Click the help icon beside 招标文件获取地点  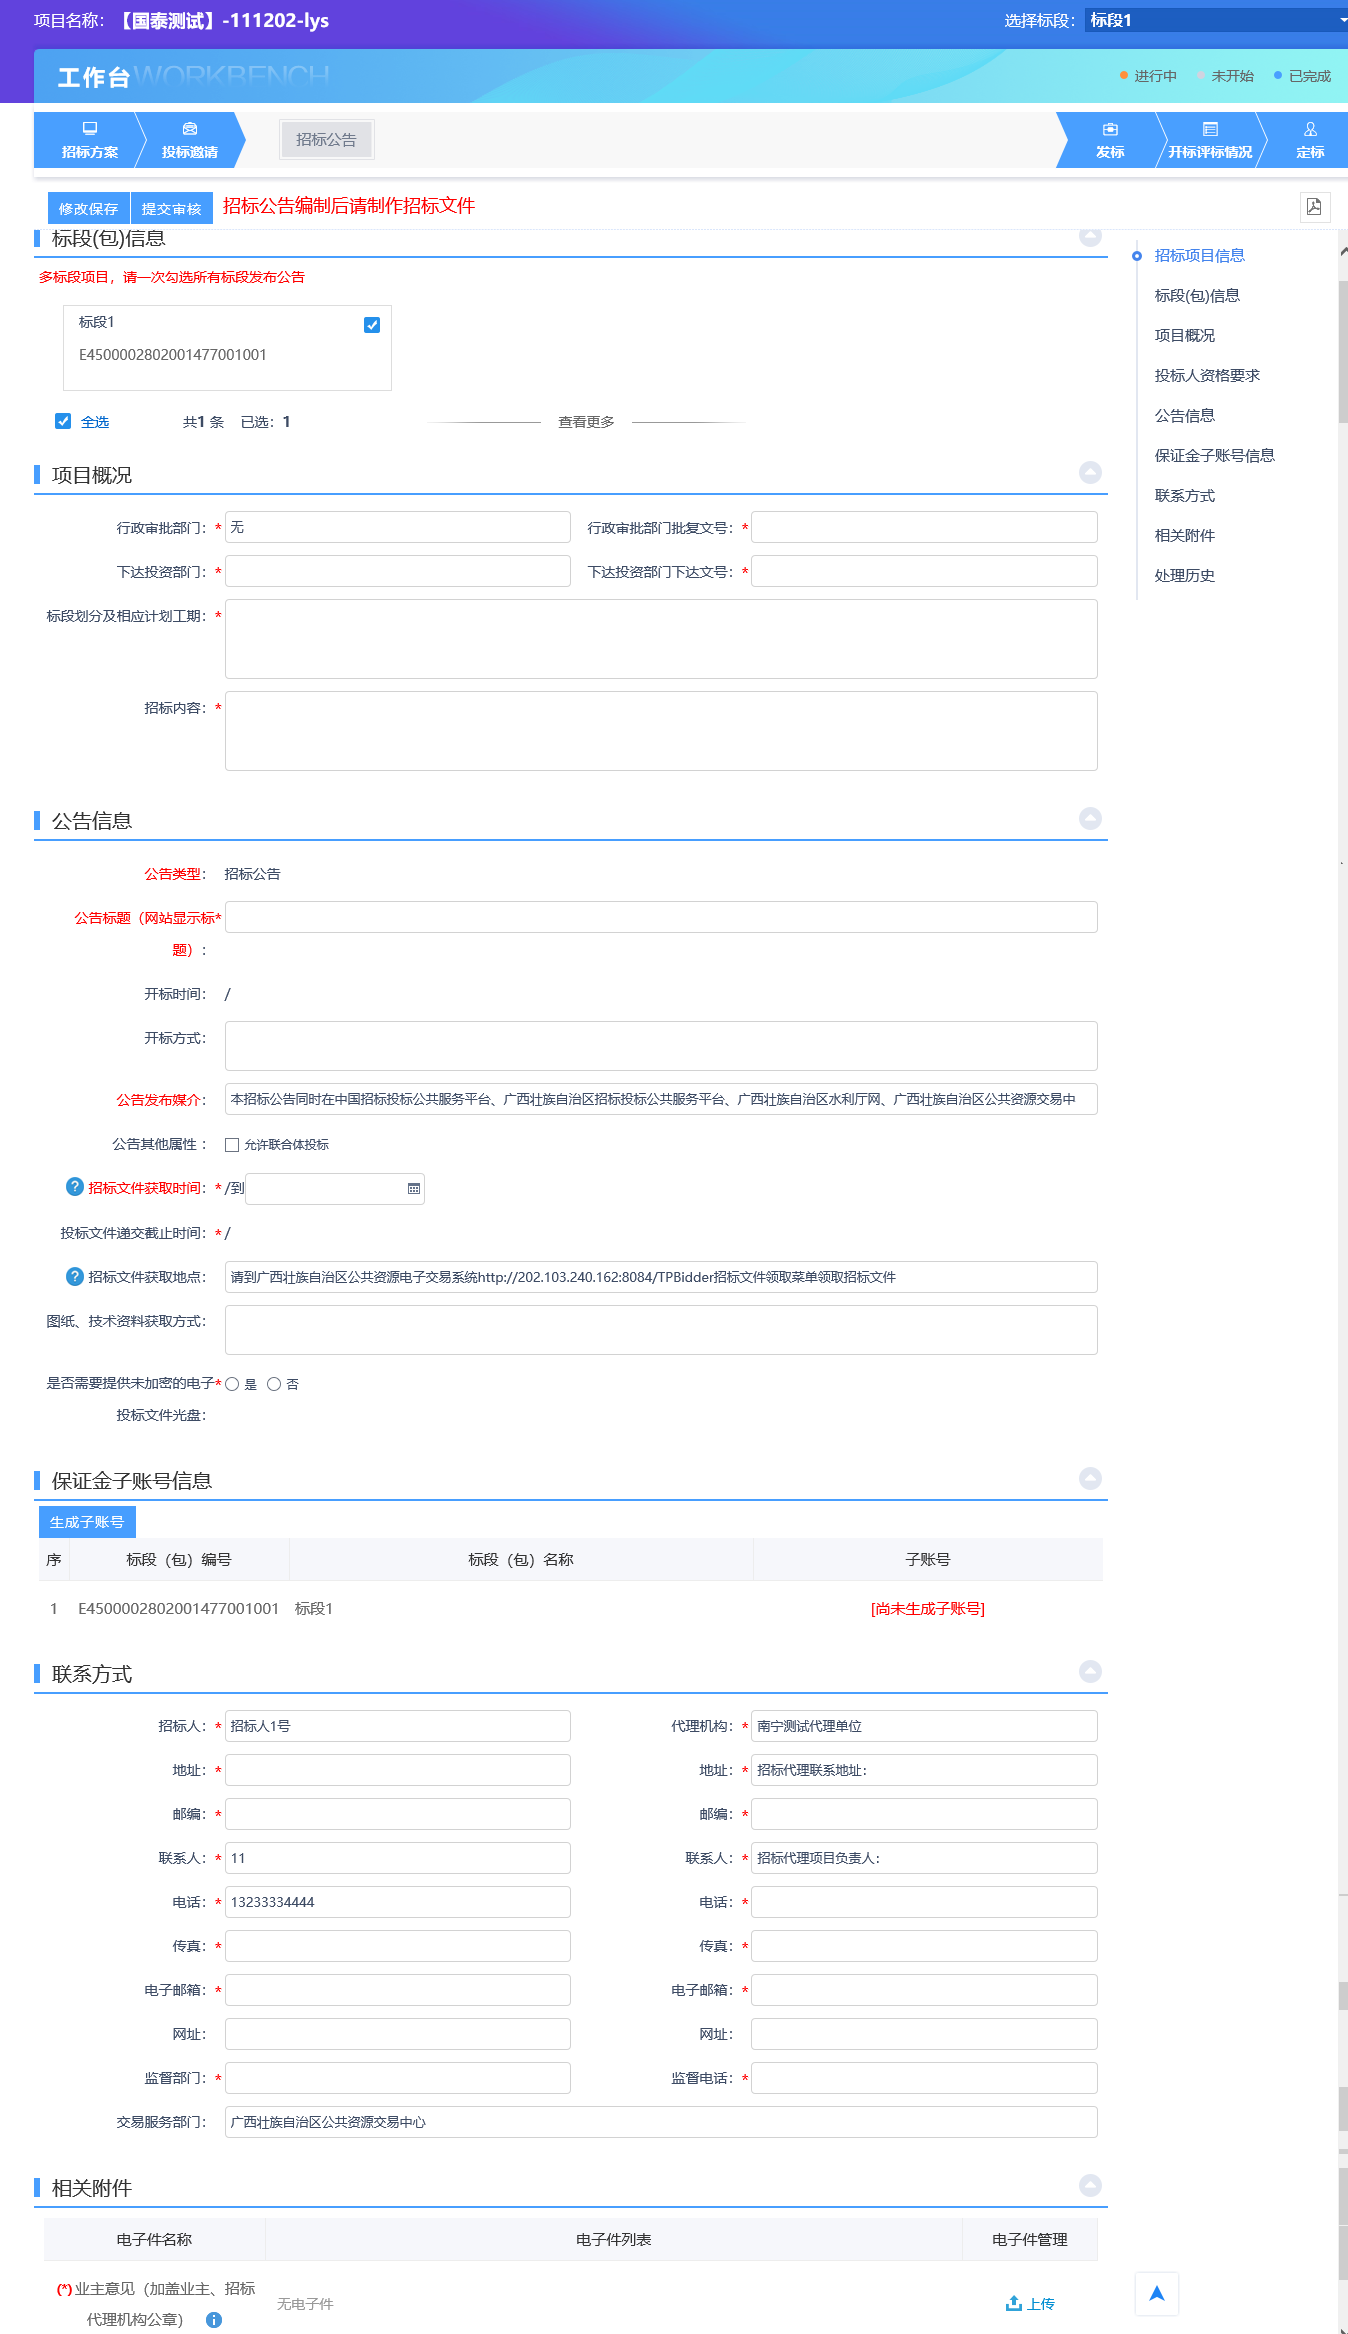click(x=74, y=1276)
